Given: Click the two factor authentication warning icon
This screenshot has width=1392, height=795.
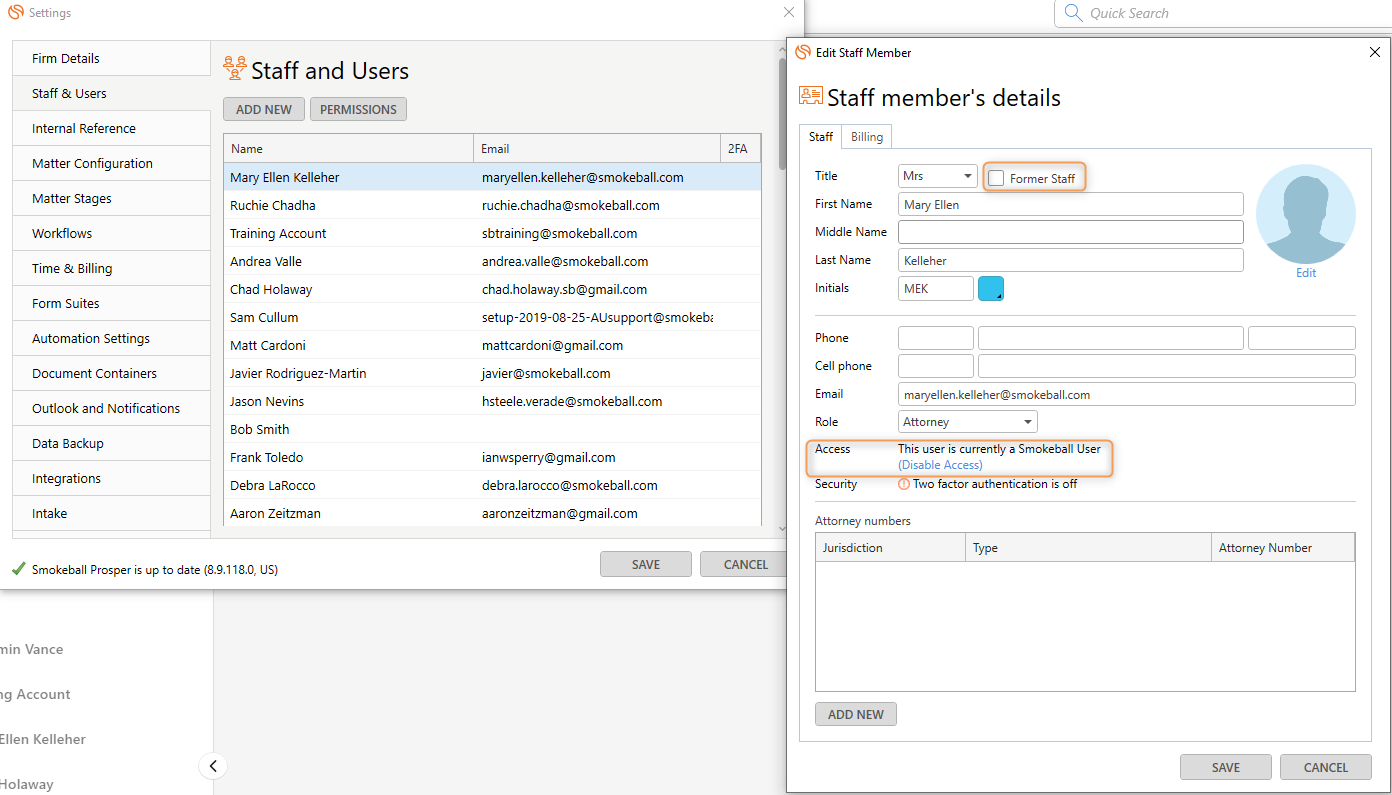Looking at the screenshot, I should (x=904, y=484).
